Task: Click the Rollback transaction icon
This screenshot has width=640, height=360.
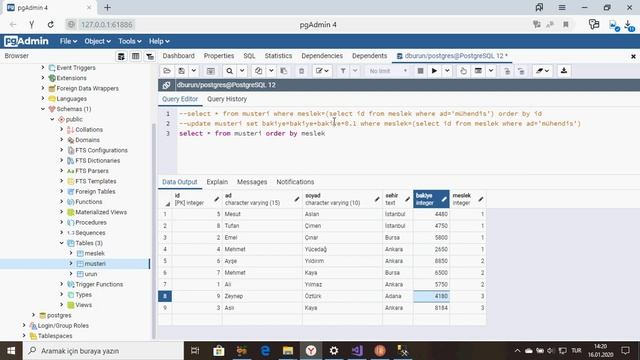Action: [521, 71]
